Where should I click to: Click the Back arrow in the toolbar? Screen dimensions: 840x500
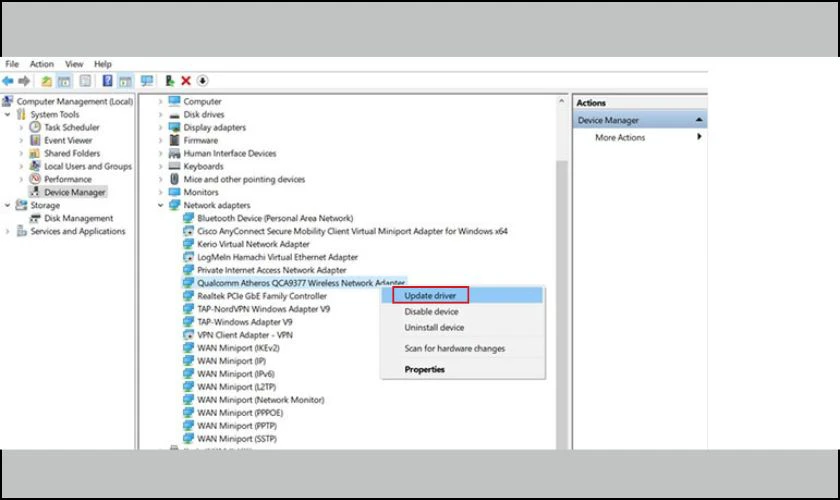[8, 81]
